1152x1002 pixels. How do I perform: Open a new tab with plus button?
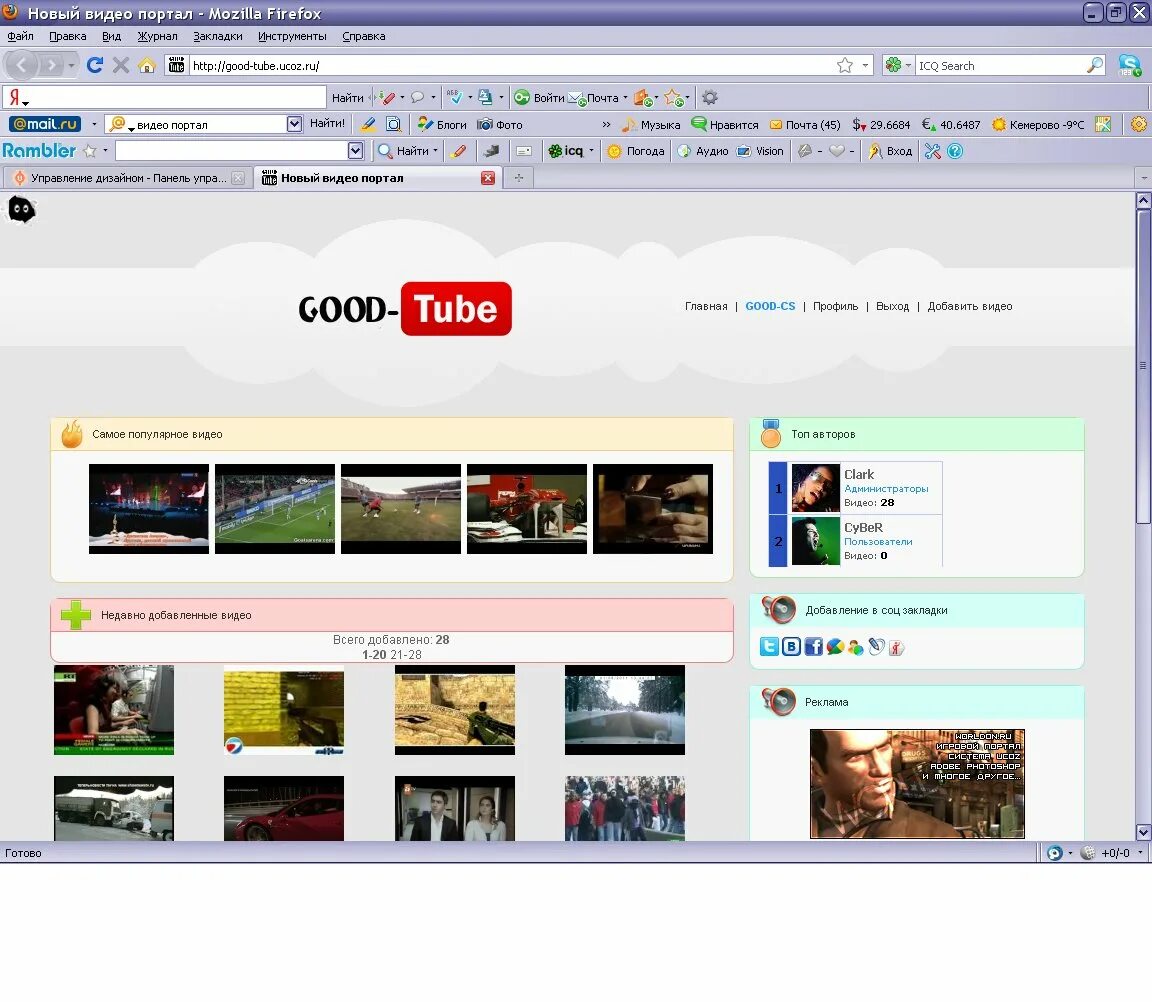coord(519,178)
